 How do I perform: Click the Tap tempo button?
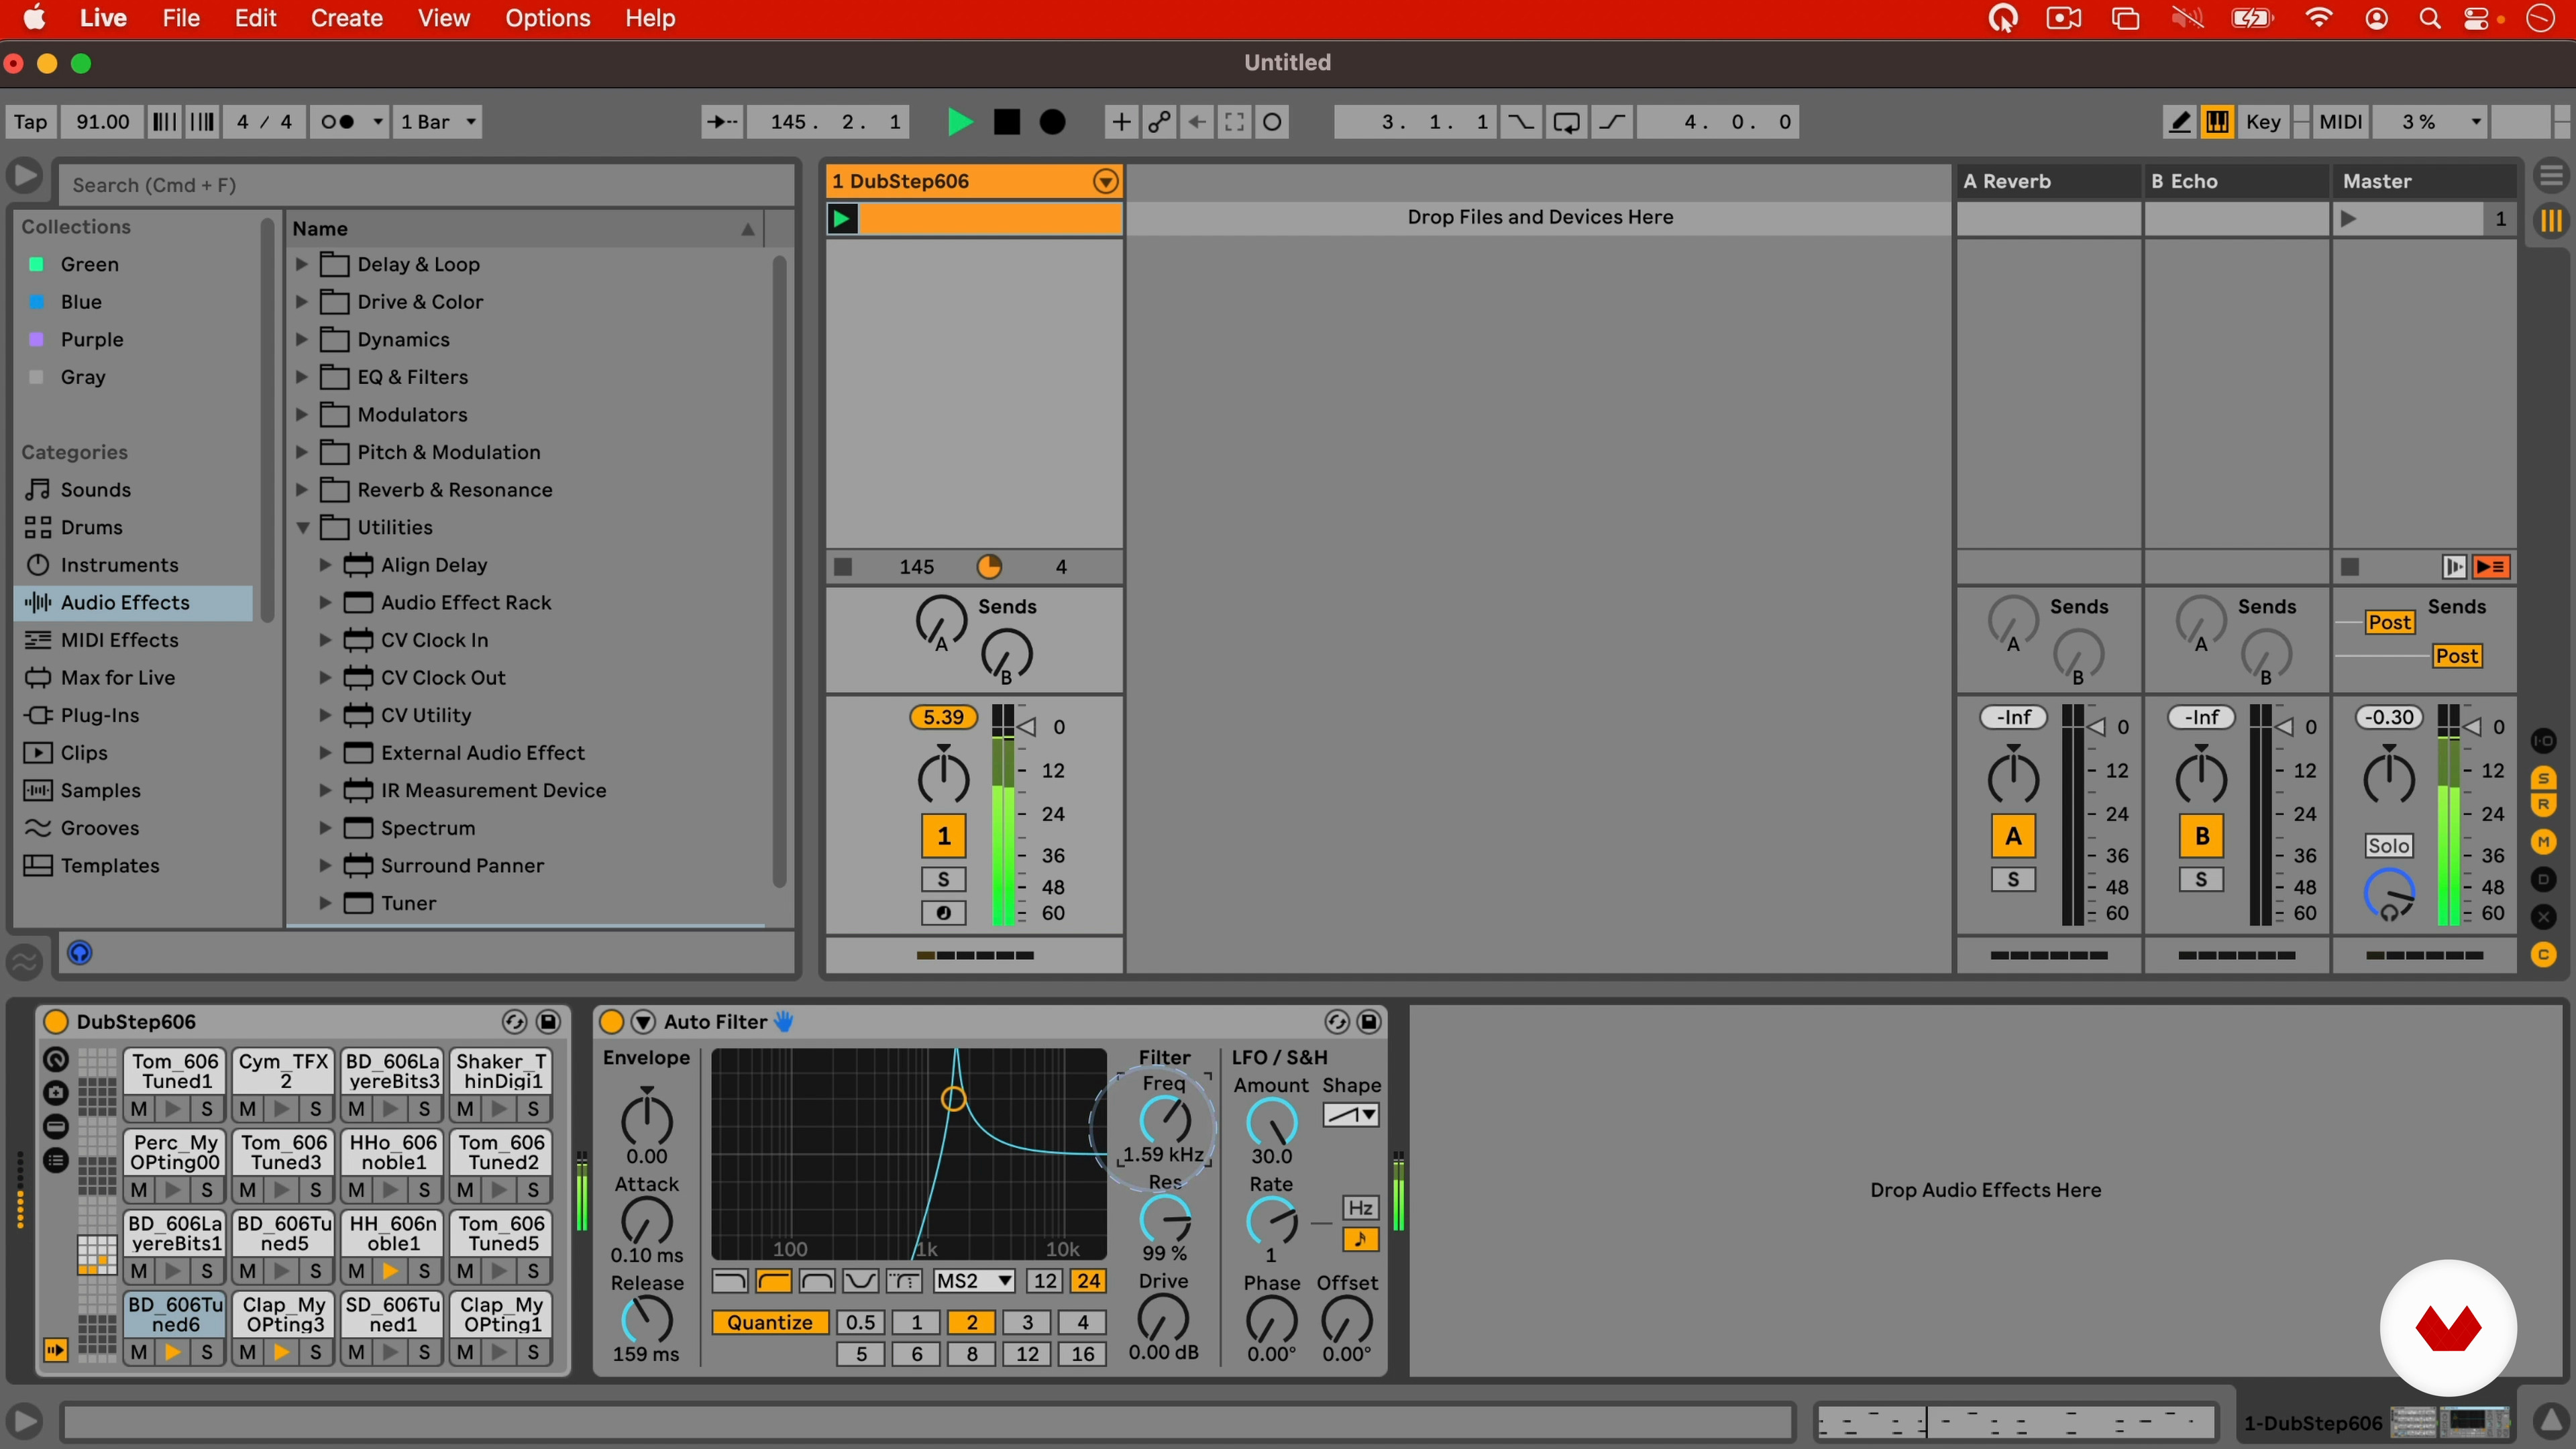pyautogui.click(x=30, y=122)
